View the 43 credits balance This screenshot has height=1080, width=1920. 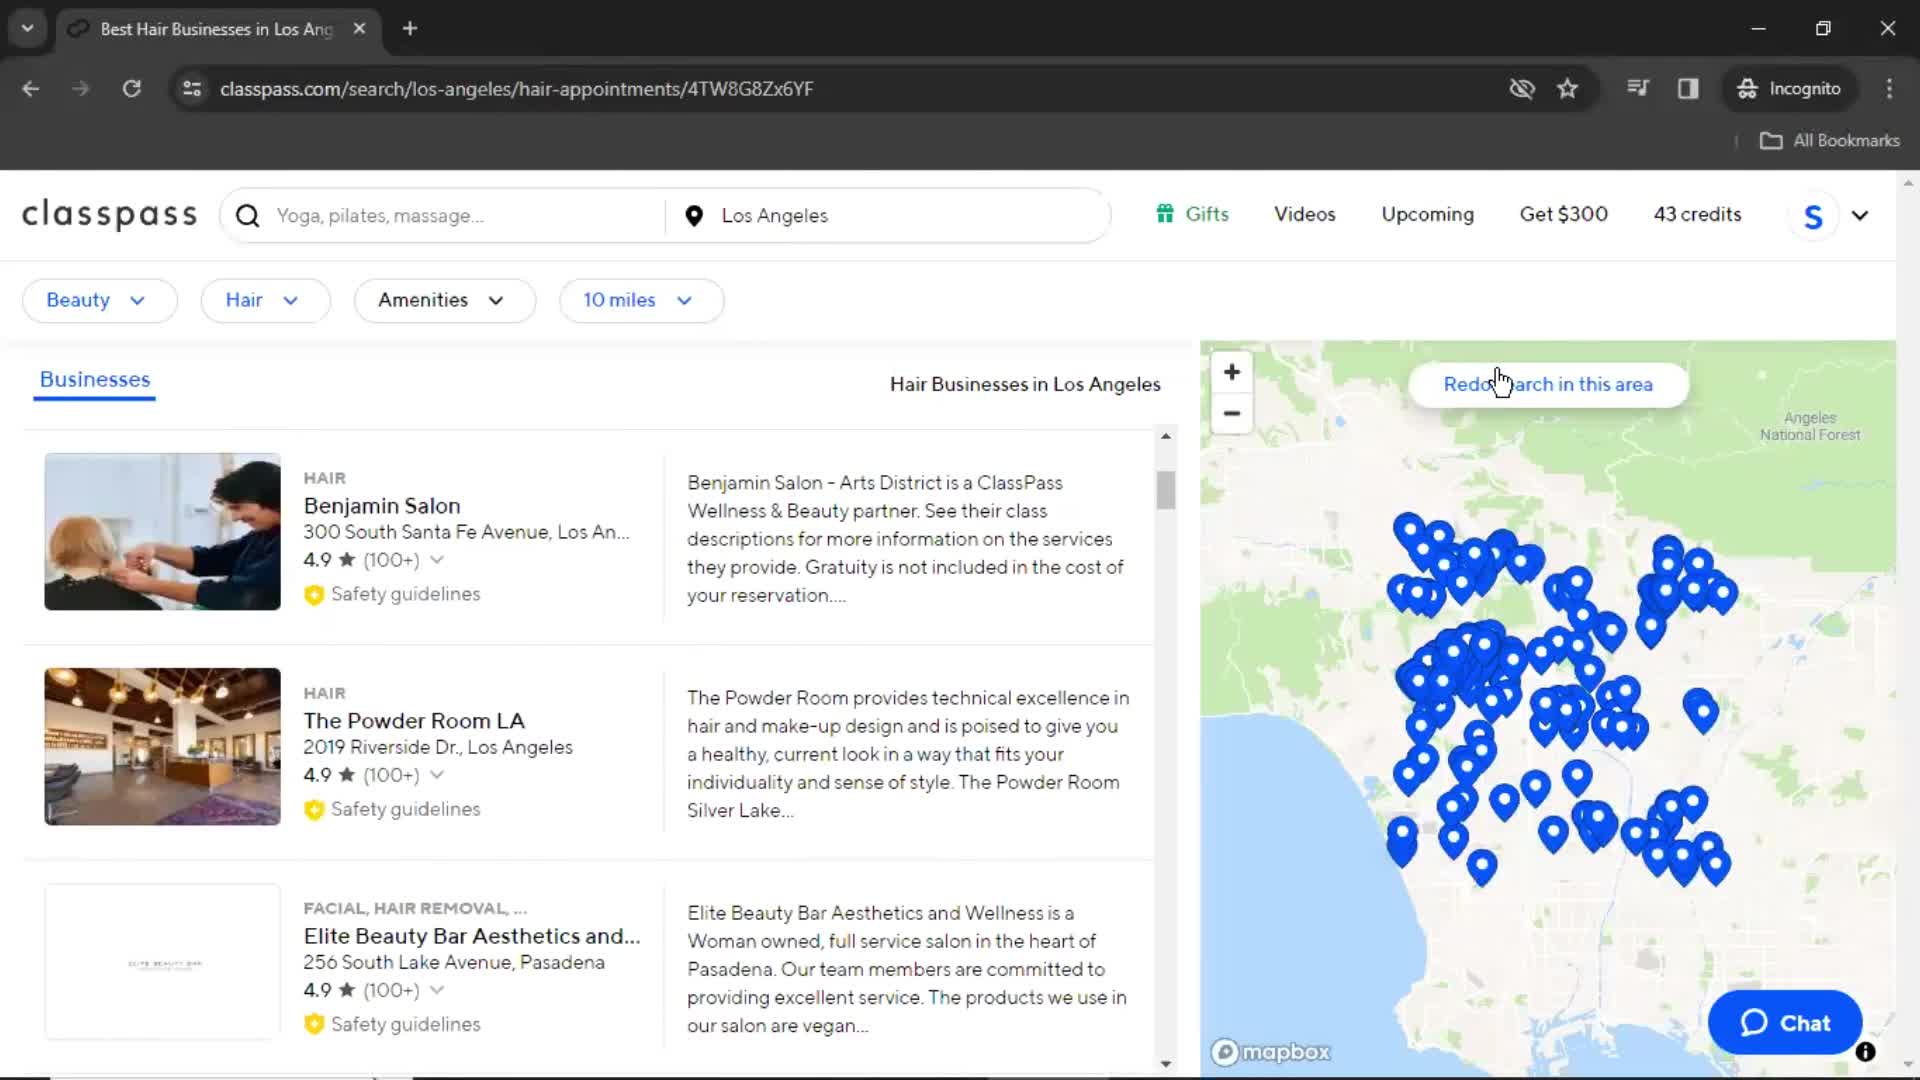tap(1697, 214)
